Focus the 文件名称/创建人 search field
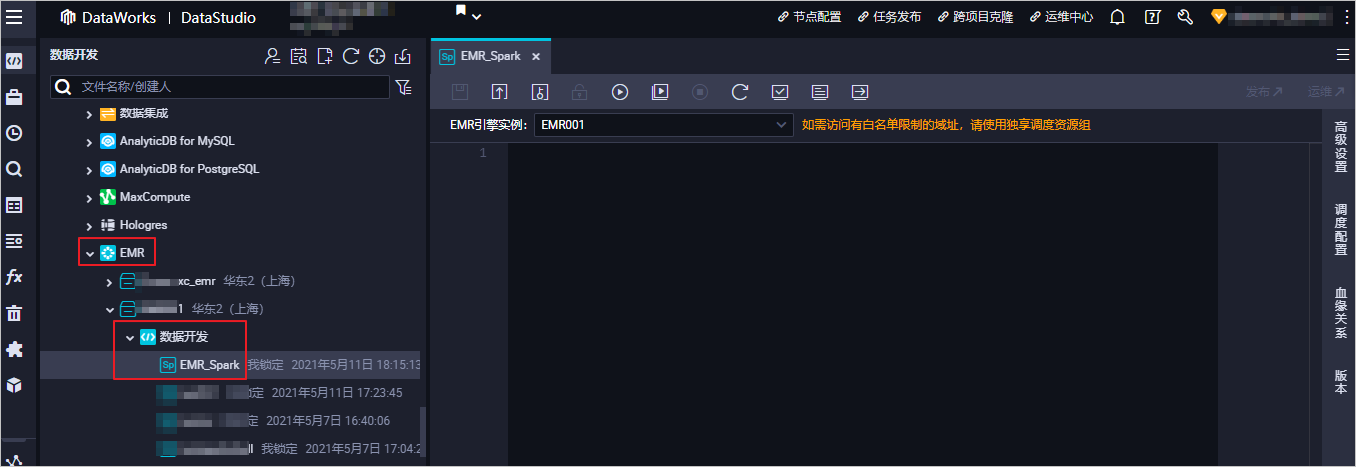This screenshot has height=467, width=1356. click(220, 87)
